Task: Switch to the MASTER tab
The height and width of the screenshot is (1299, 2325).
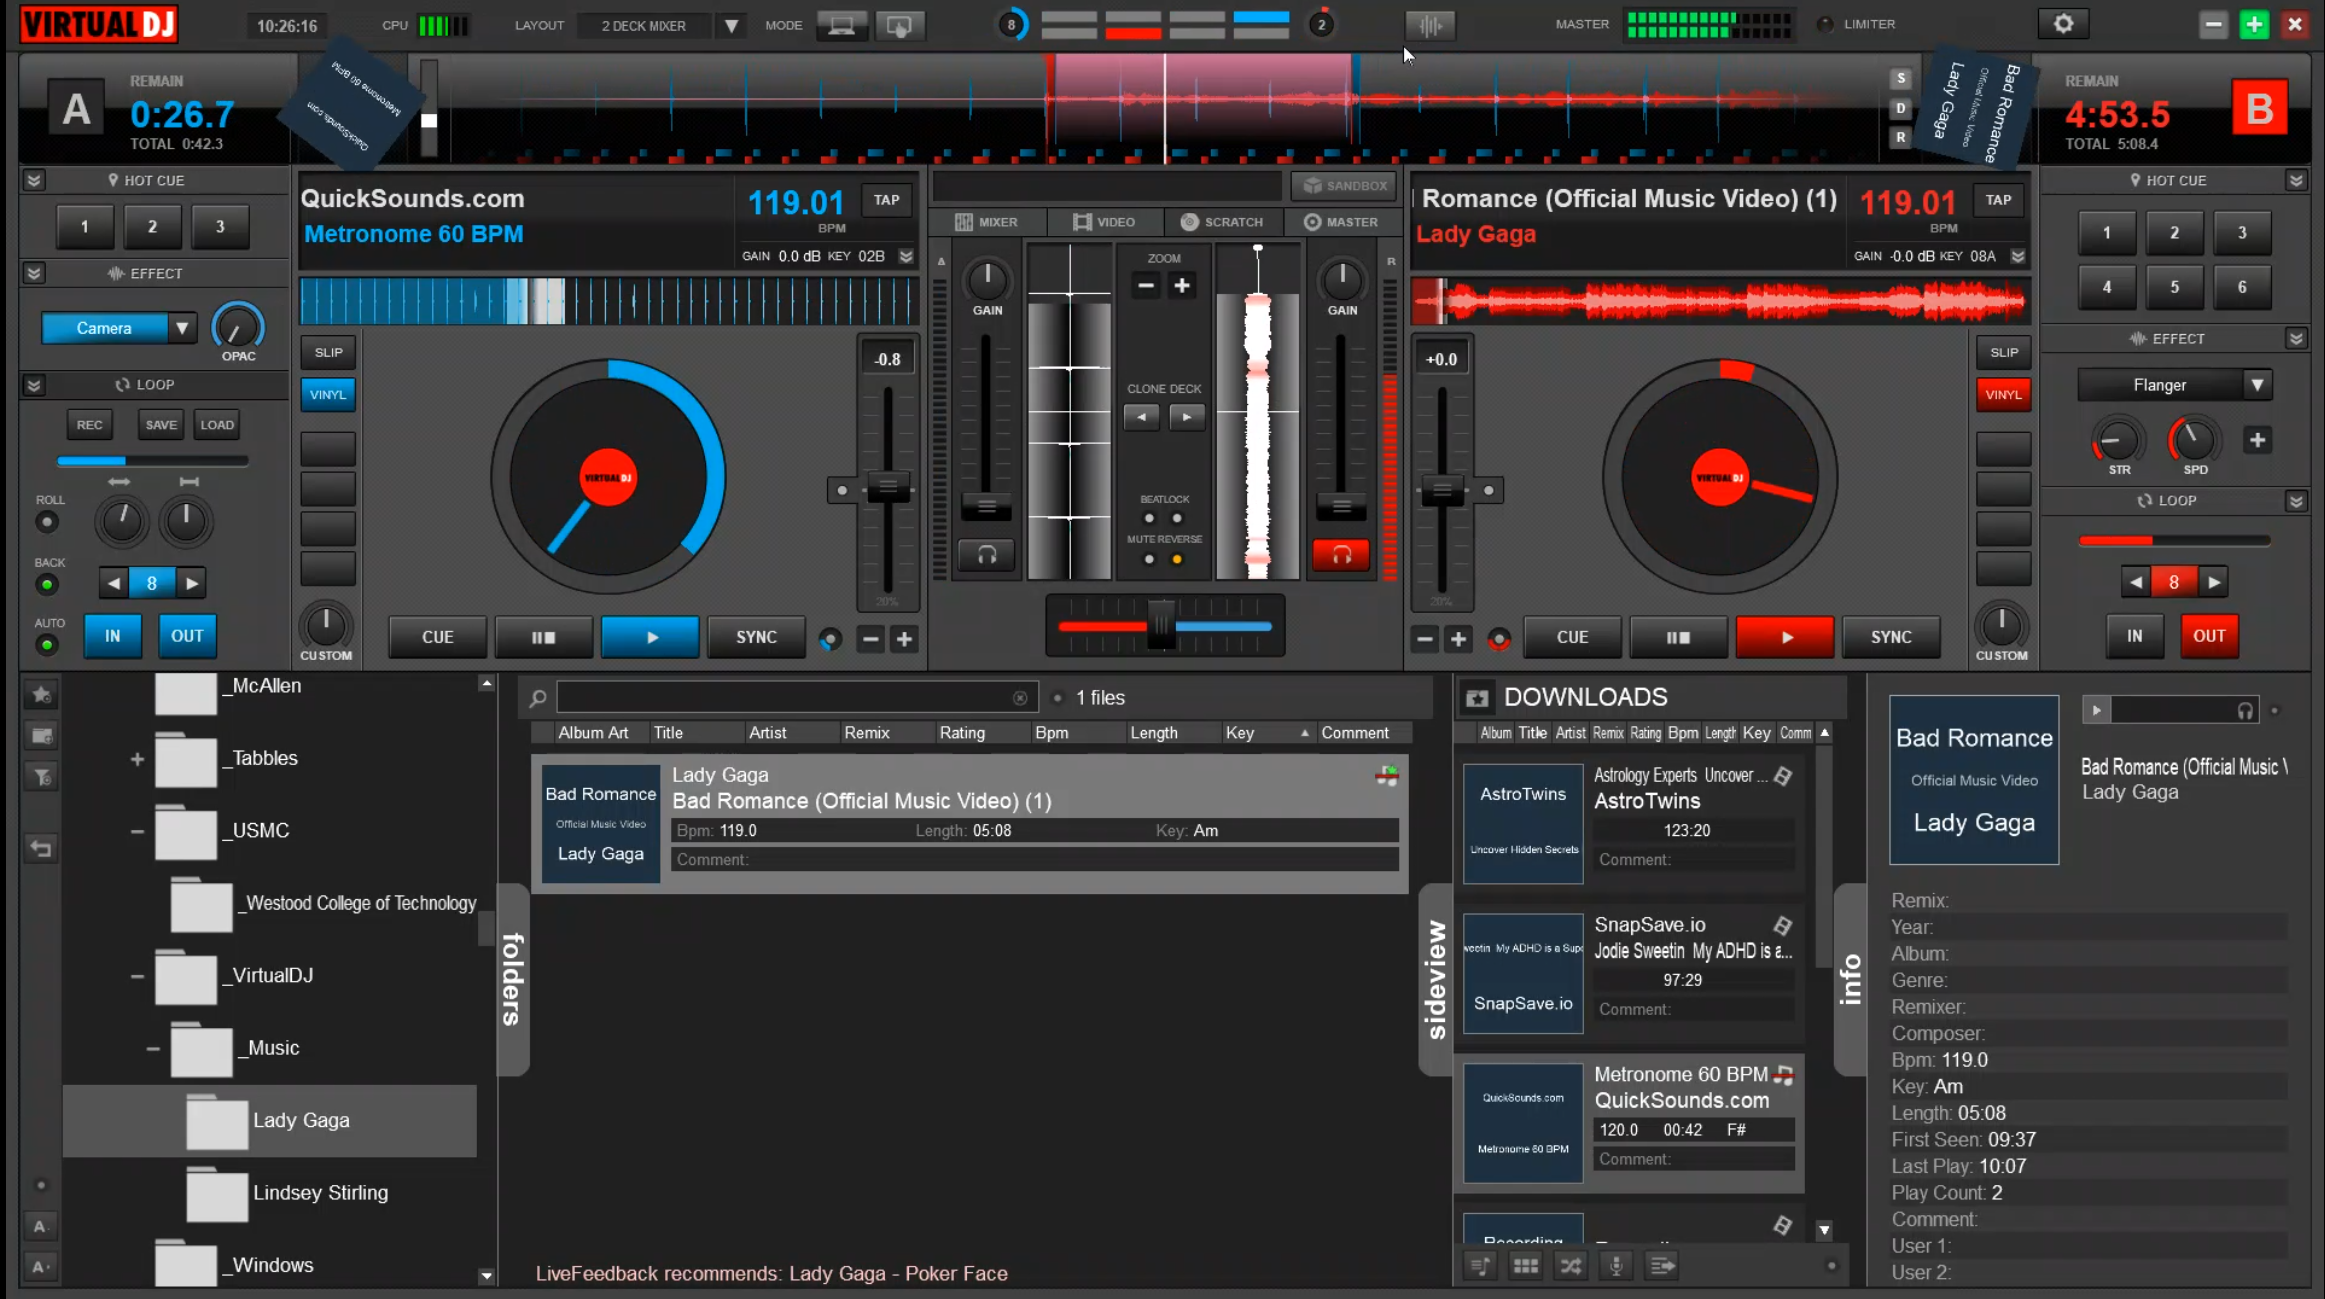Action: 1341,222
